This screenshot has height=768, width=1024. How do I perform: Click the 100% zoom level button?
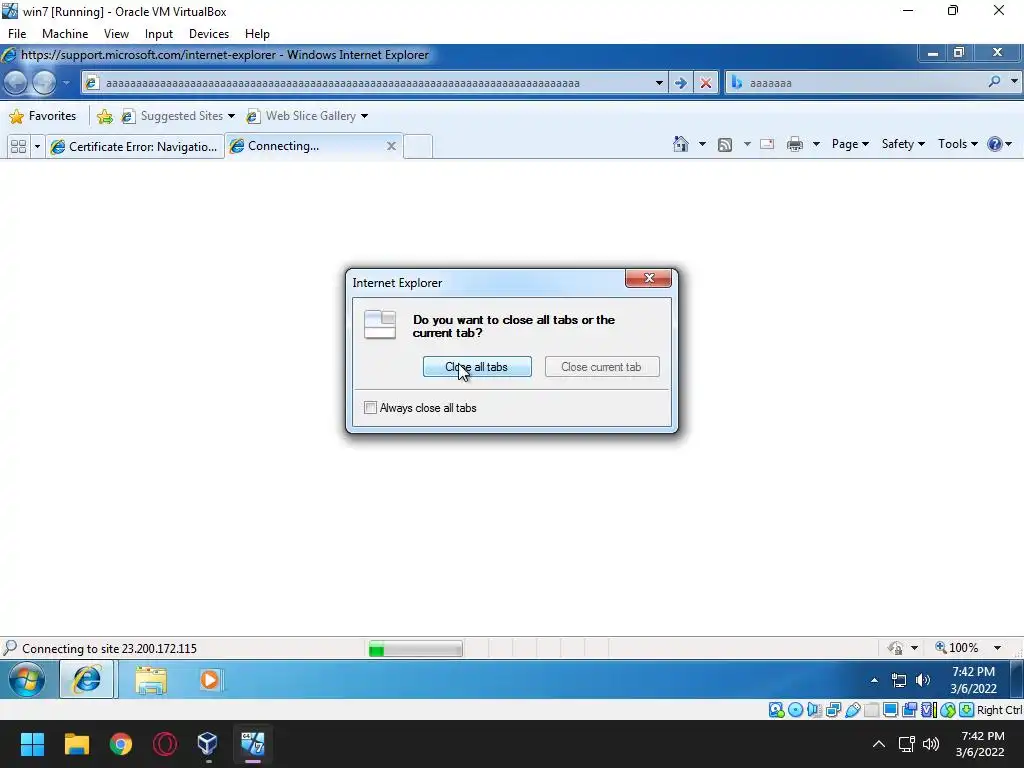click(x=957, y=648)
